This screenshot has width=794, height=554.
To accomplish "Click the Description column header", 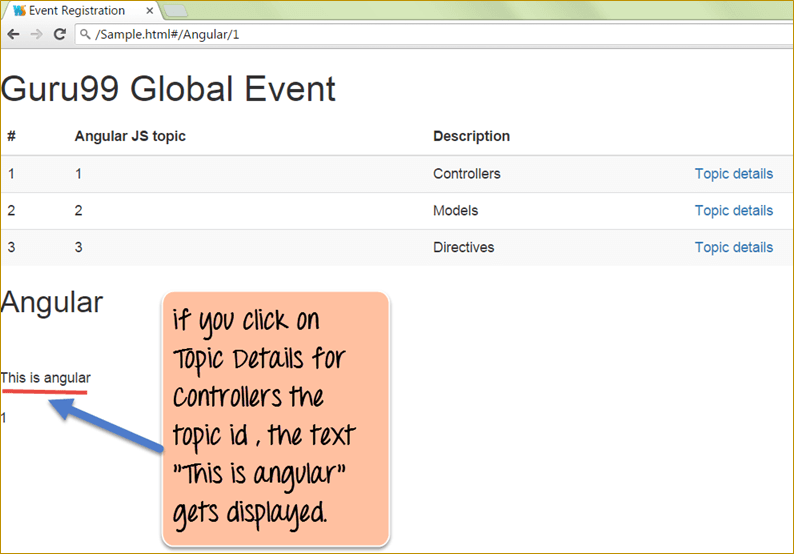I will click(471, 136).
